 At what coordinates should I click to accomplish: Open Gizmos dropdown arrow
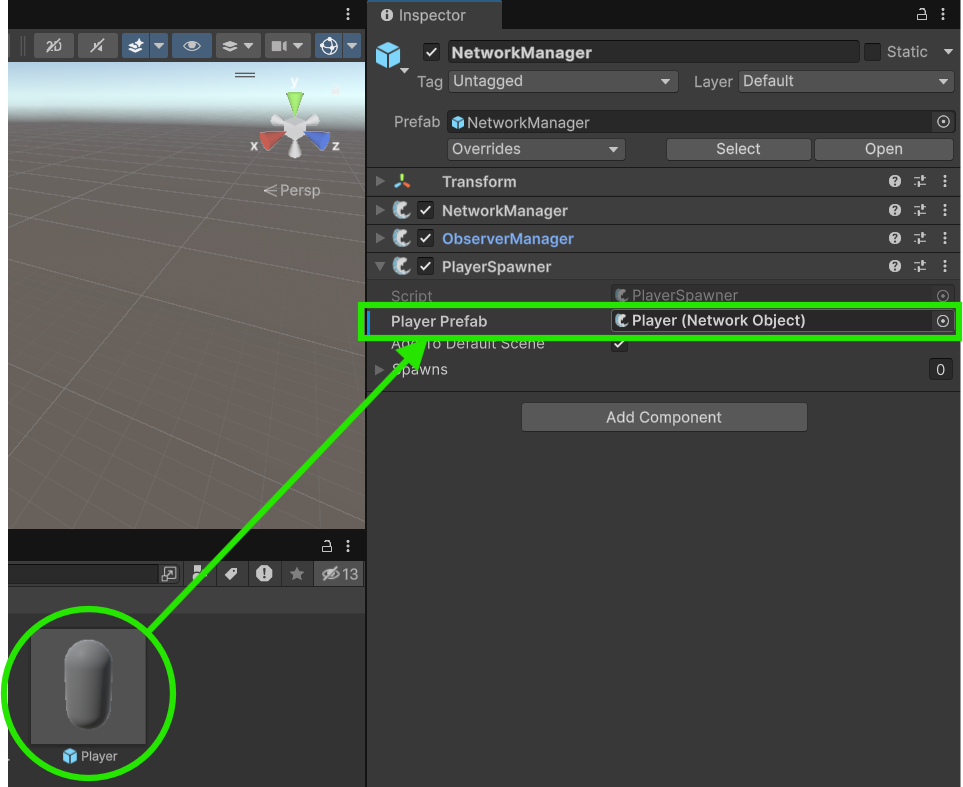352,46
